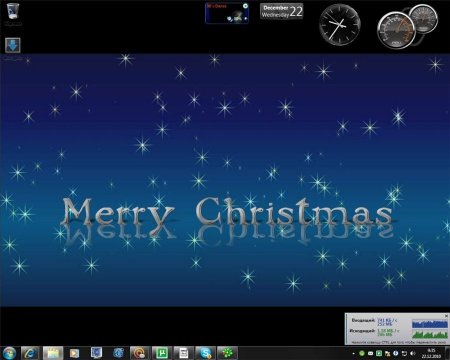Click the bottom-corner dot on weather gadget
This screenshot has height=360, width=450.
(x=246, y=19)
